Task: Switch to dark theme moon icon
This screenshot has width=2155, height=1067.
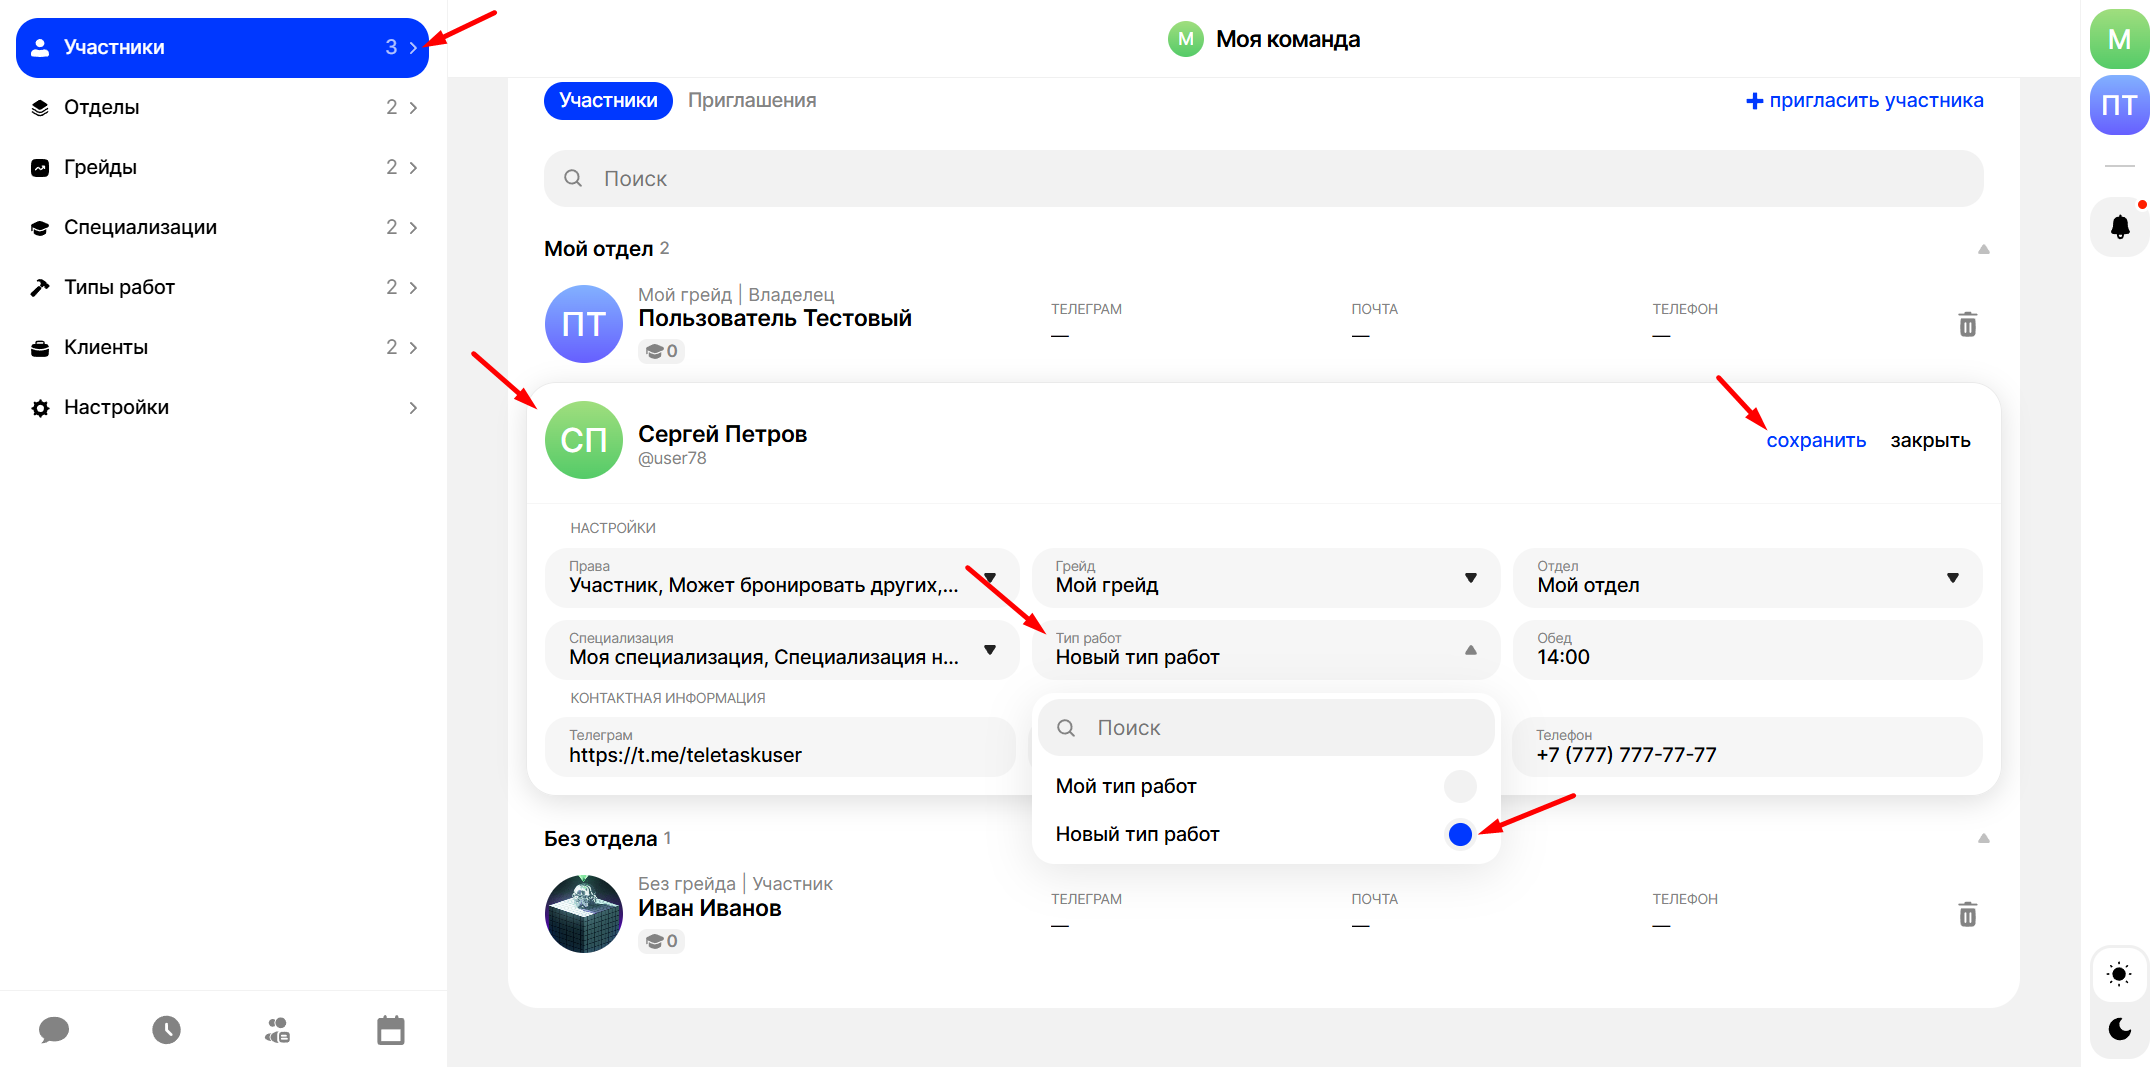Action: click(x=2119, y=1029)
